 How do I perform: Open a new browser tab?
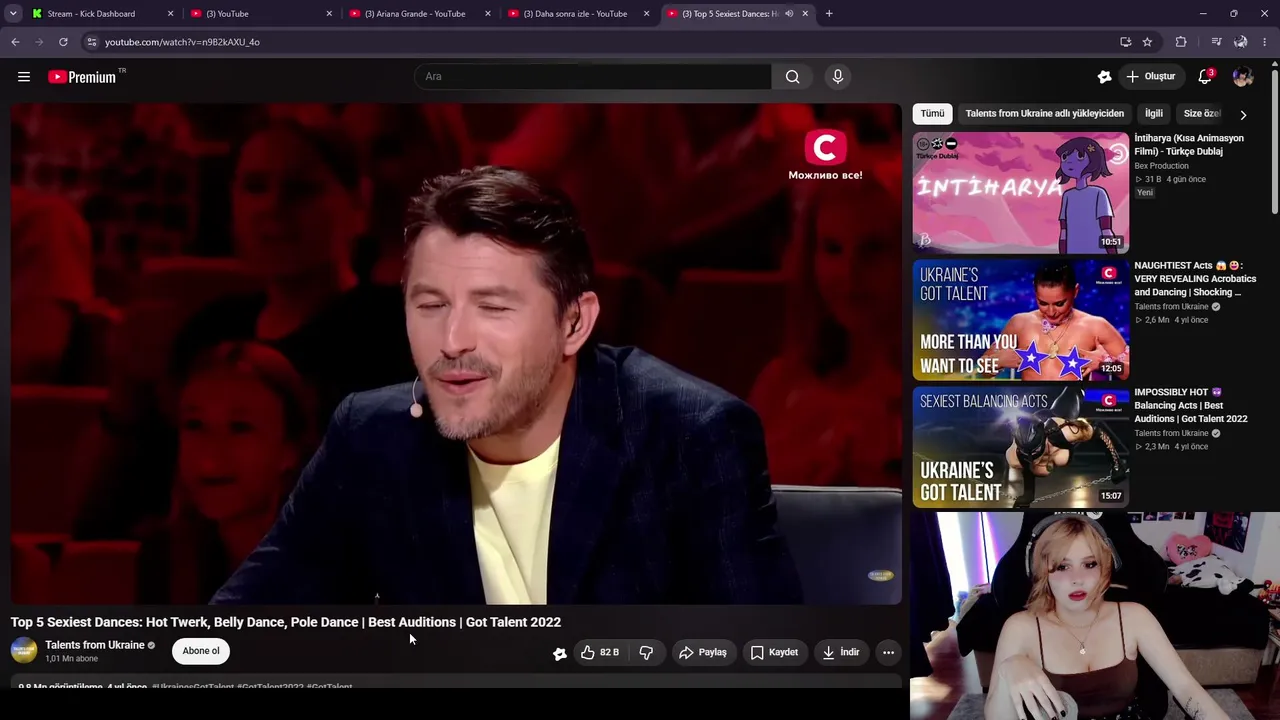pyautogui.click(x=829, y=13)
